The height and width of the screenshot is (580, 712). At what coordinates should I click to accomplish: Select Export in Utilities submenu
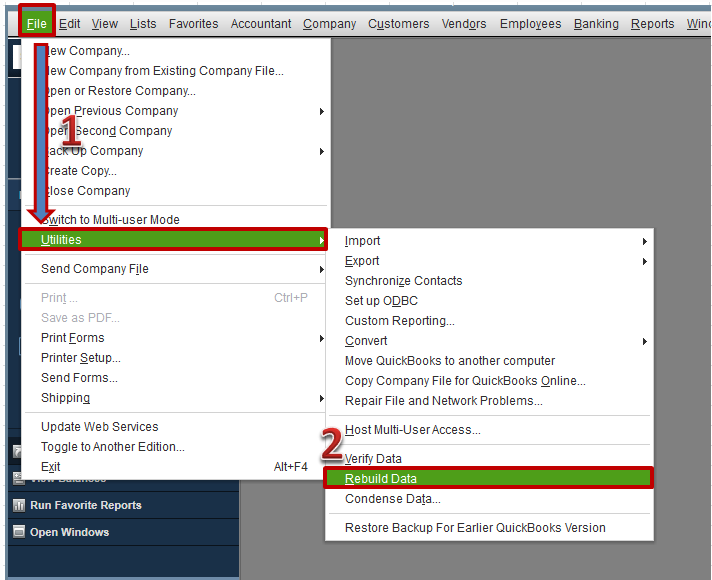(362, 261)
